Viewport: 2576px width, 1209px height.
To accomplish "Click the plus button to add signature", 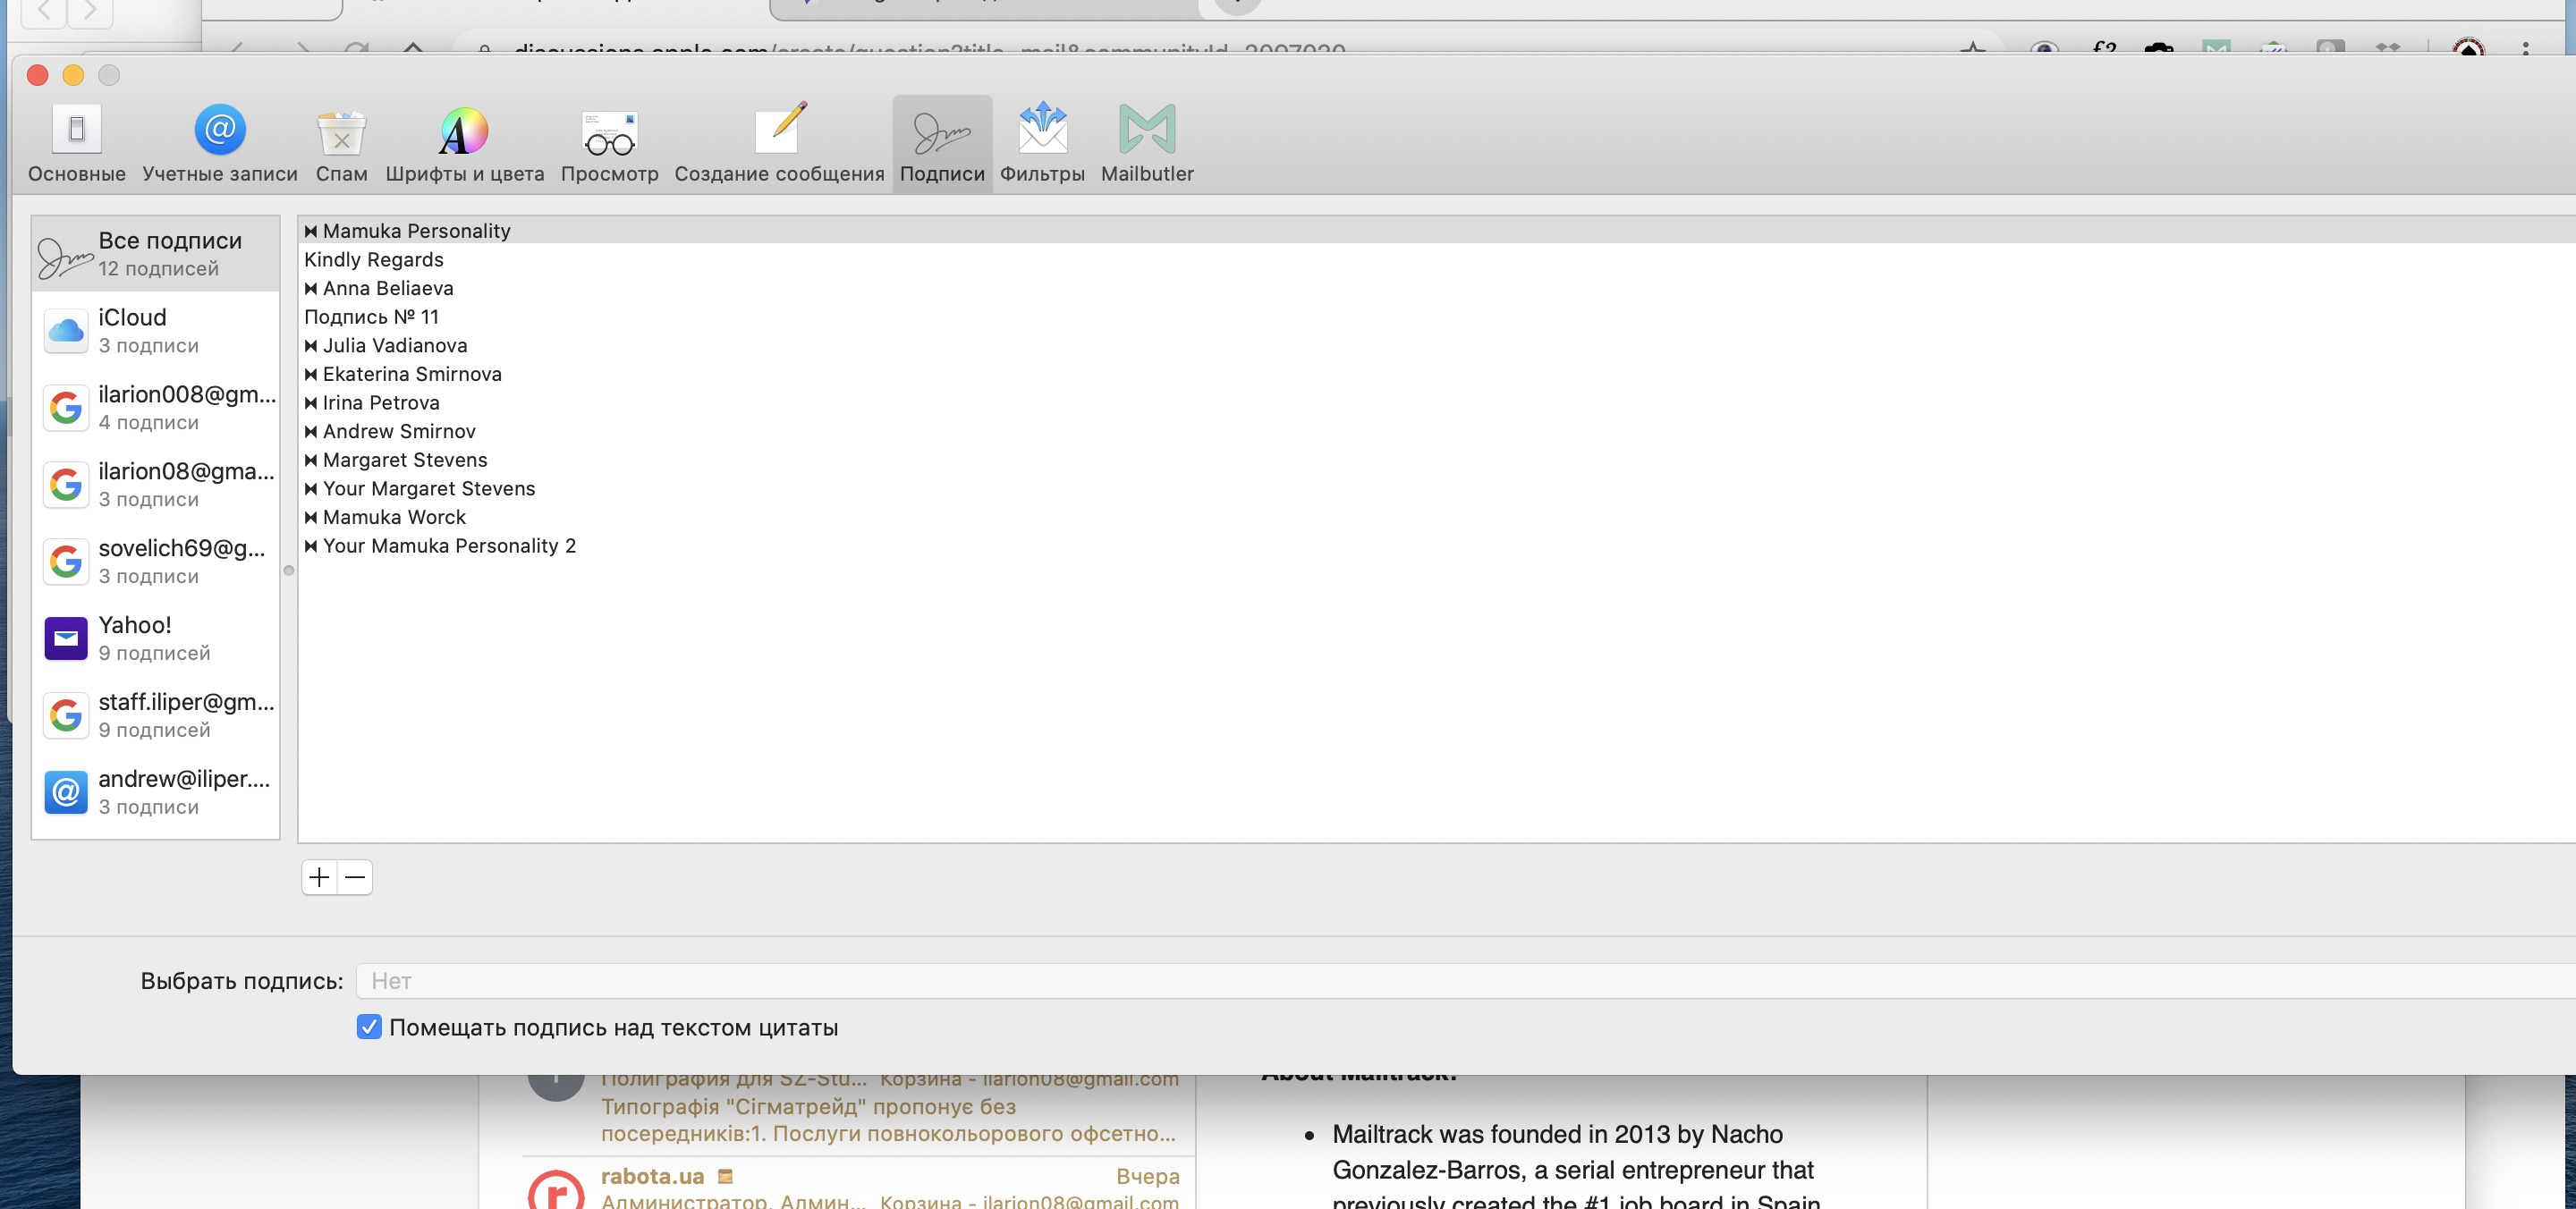I will 319,877.
